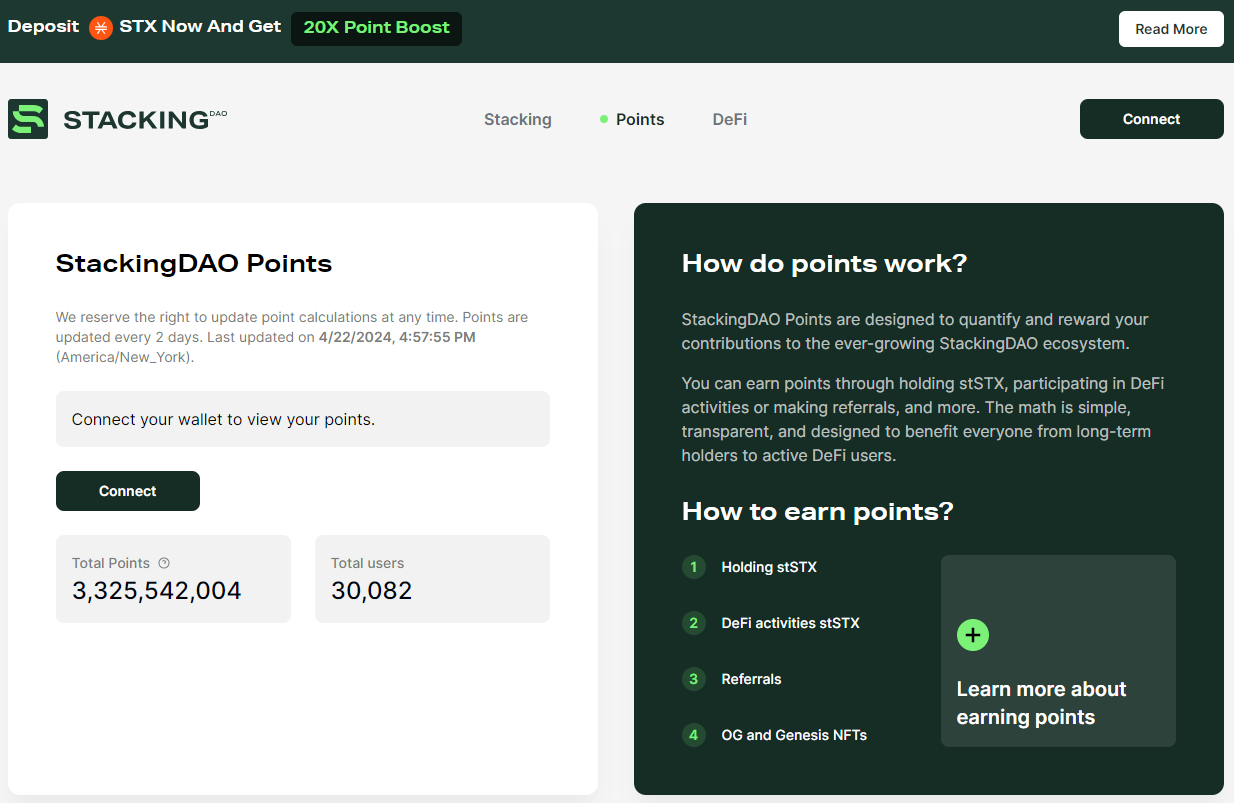Click the number 1 badge for Holding stSTX

coord(694,567)
